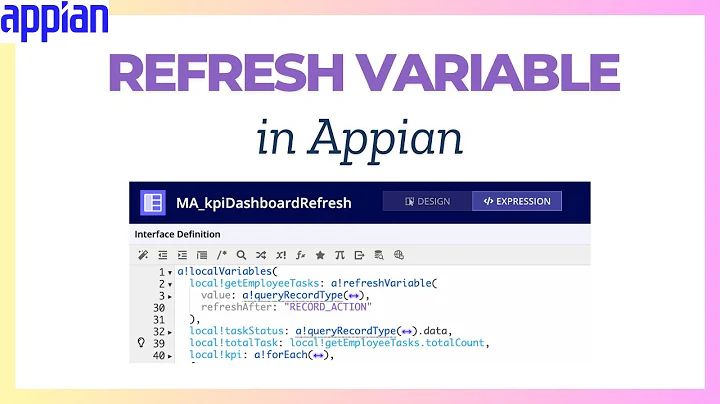Click the a!forEach function text
The width and height of the screenshot is (720, 404).
(281, 354)
